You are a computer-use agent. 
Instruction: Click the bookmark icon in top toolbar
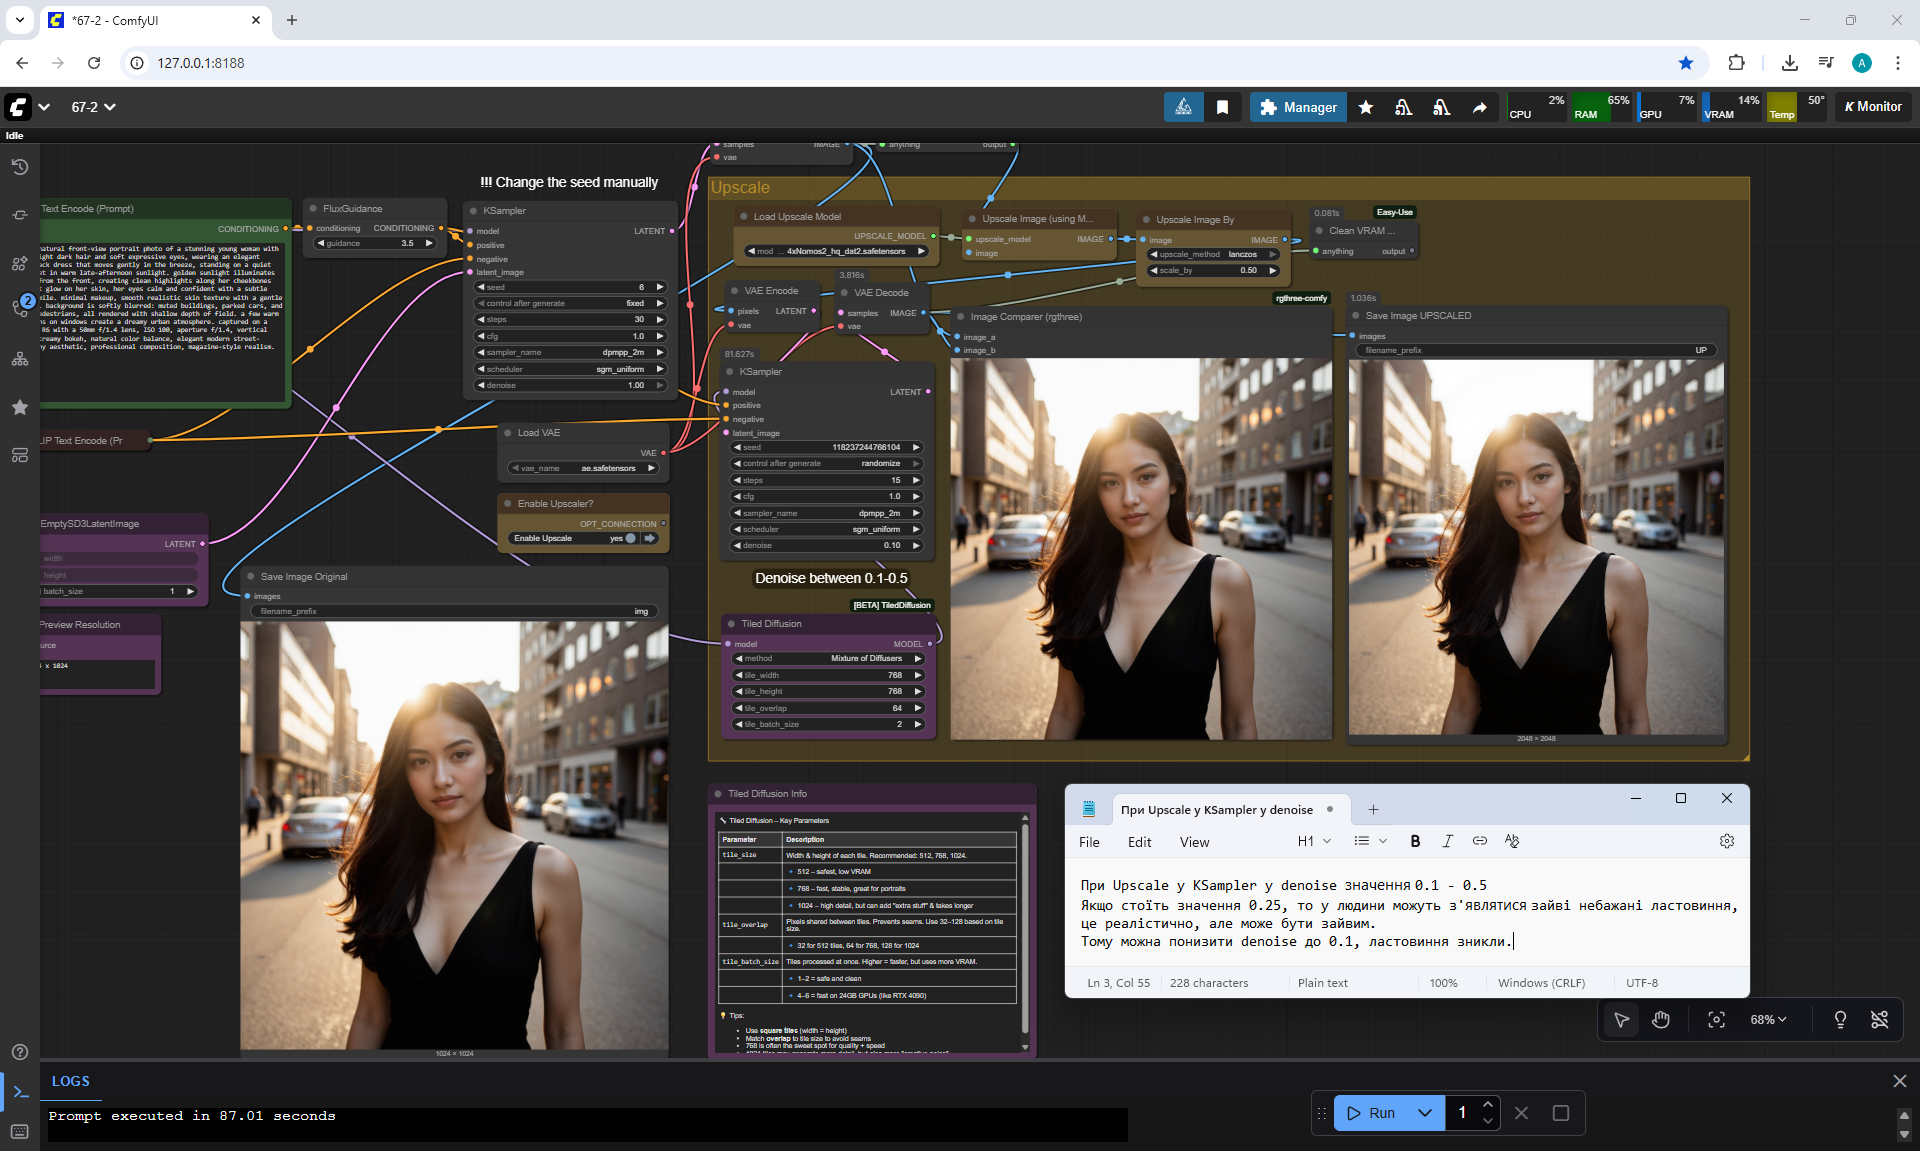click(1222, 107)
